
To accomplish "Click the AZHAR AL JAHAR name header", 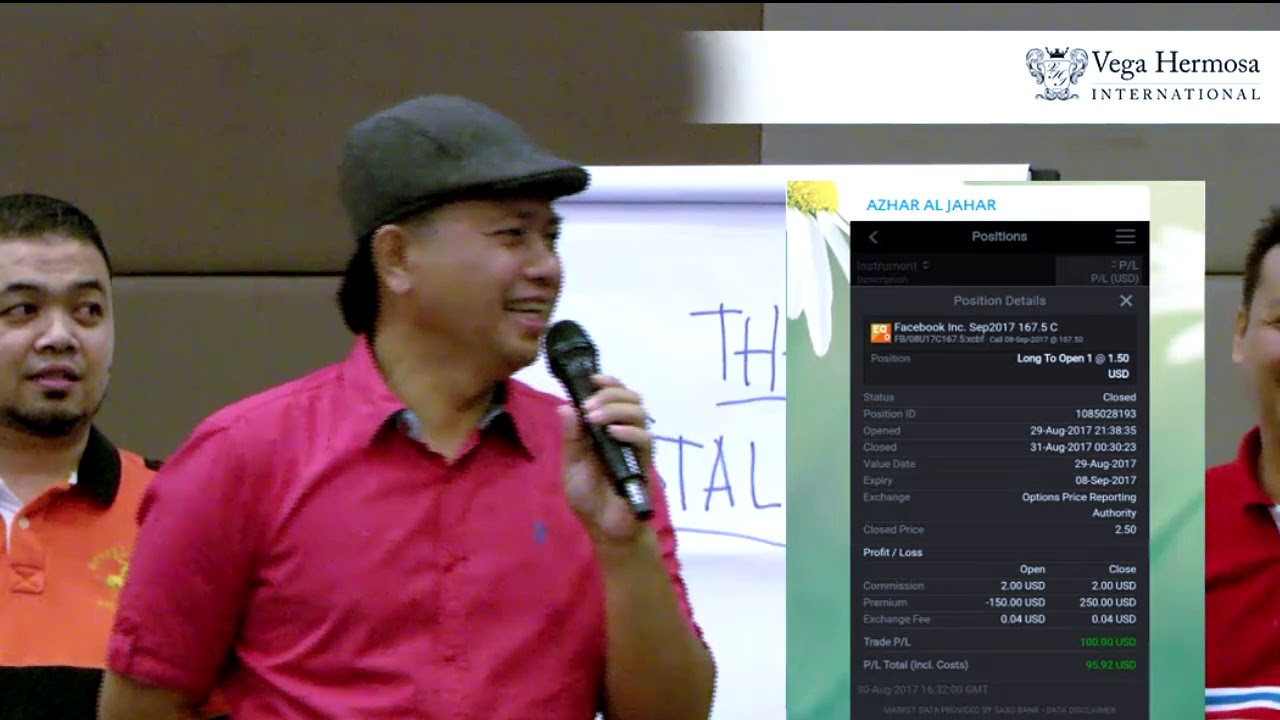I will pos(931,205).
